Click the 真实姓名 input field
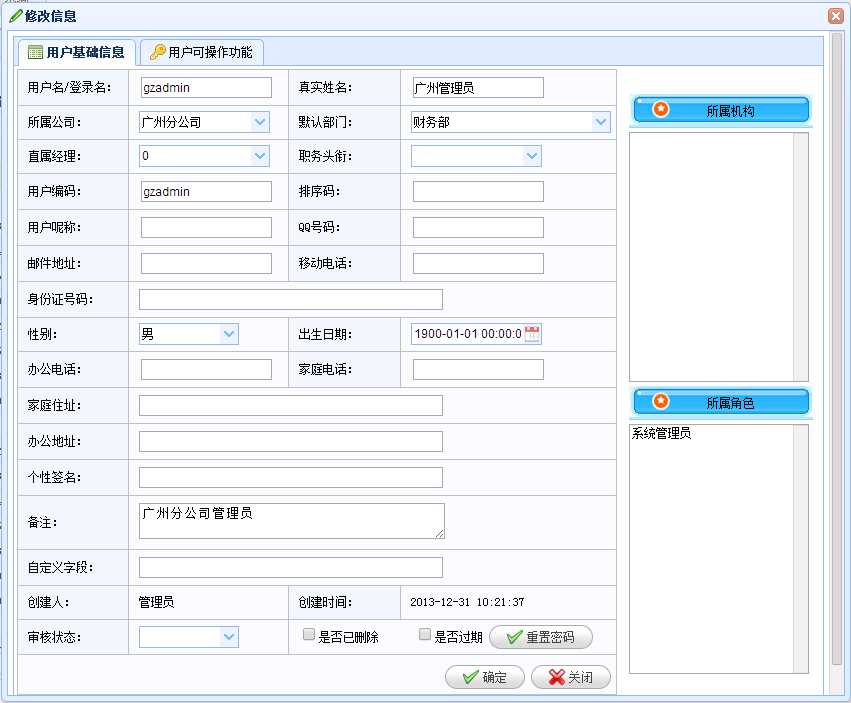Viewport: 851px width, 703px height. click(478, 87)
